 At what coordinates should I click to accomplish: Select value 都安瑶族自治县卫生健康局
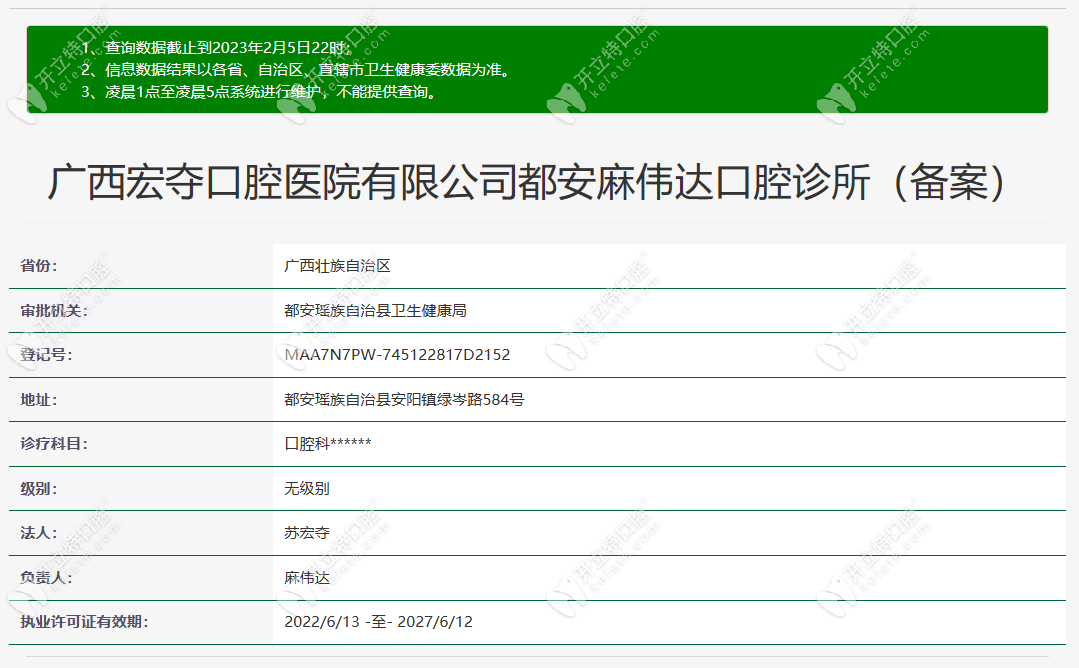pyautogui.click(x=375, y=310)
